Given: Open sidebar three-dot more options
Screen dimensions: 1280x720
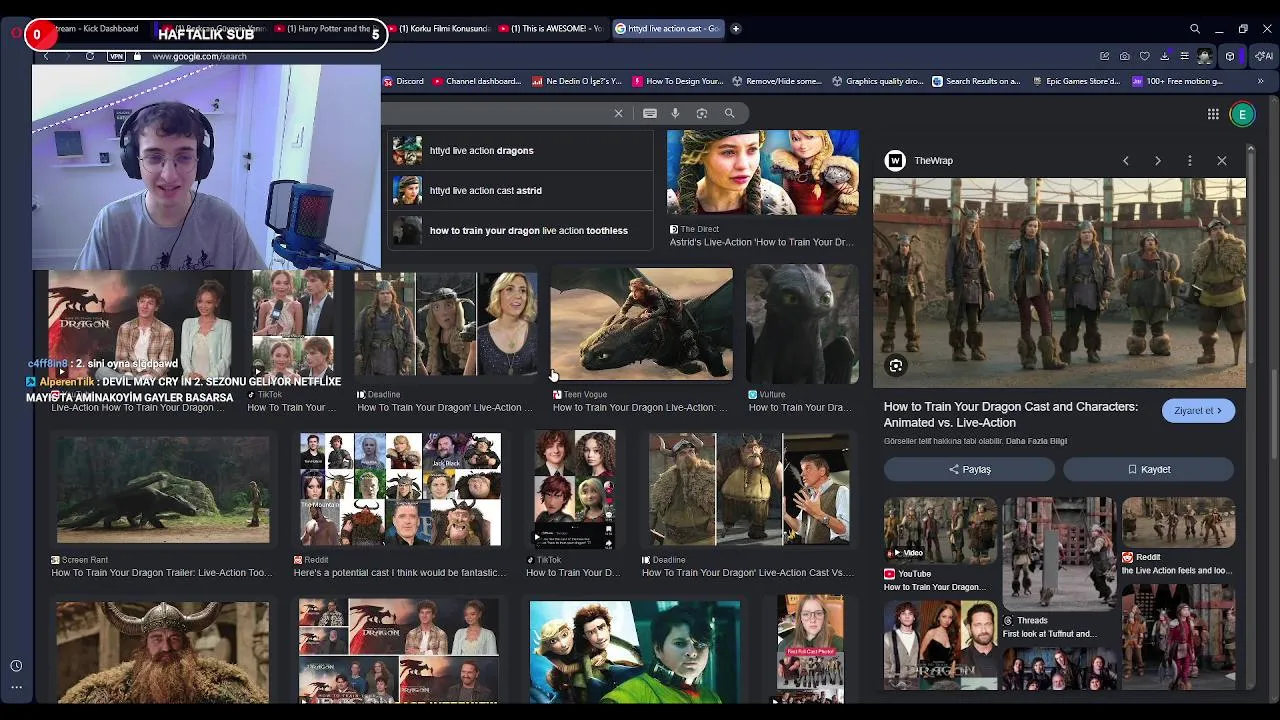Looking at the screenshot, I should (16, 687).
